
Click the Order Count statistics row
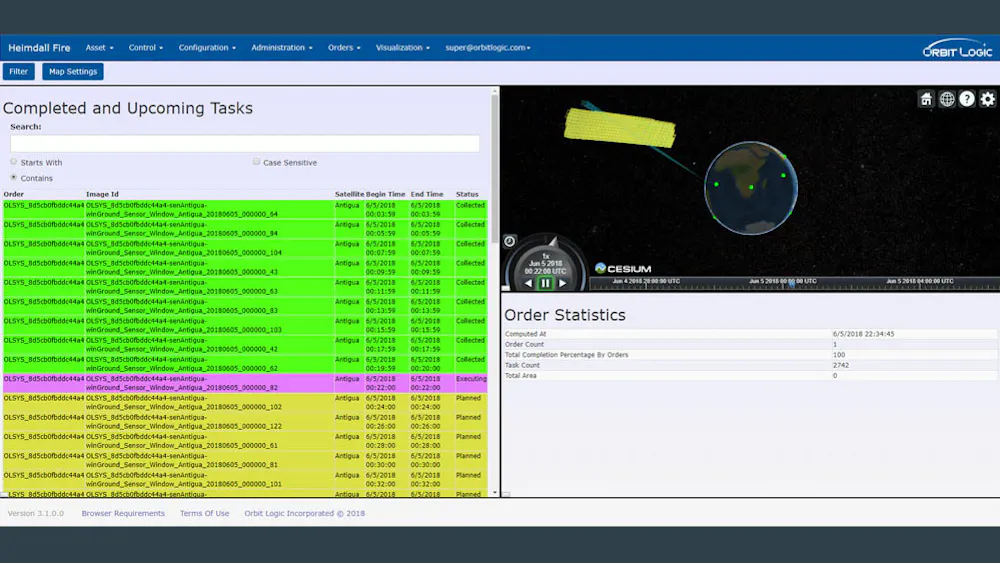(751, 344)
